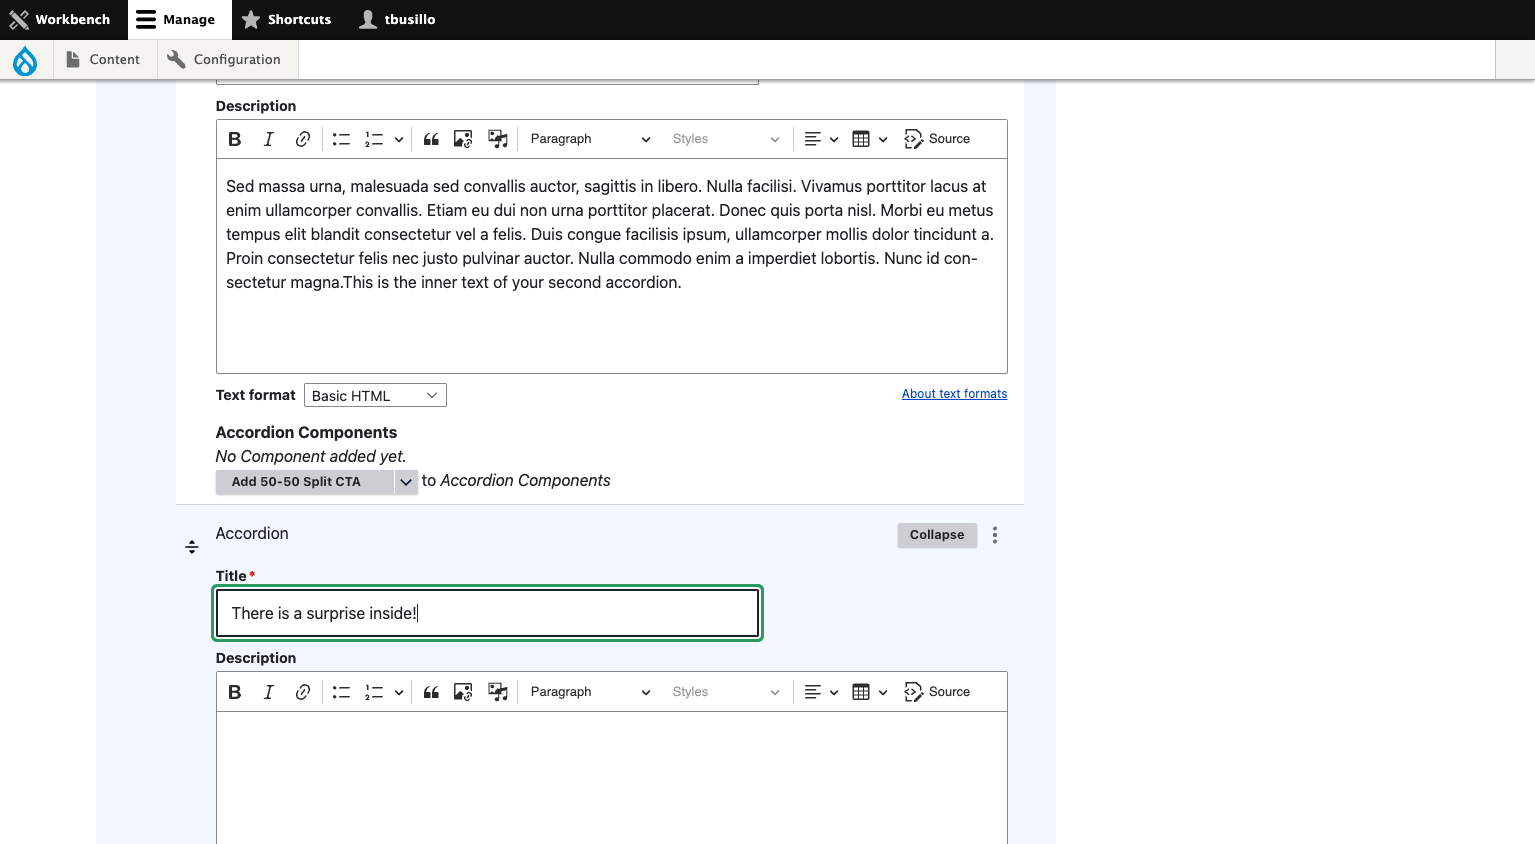Expand the Add 50-50 Split CTA dropdown arrow
This screenshot has height=844, width=1535.
[x=406, y=482]
